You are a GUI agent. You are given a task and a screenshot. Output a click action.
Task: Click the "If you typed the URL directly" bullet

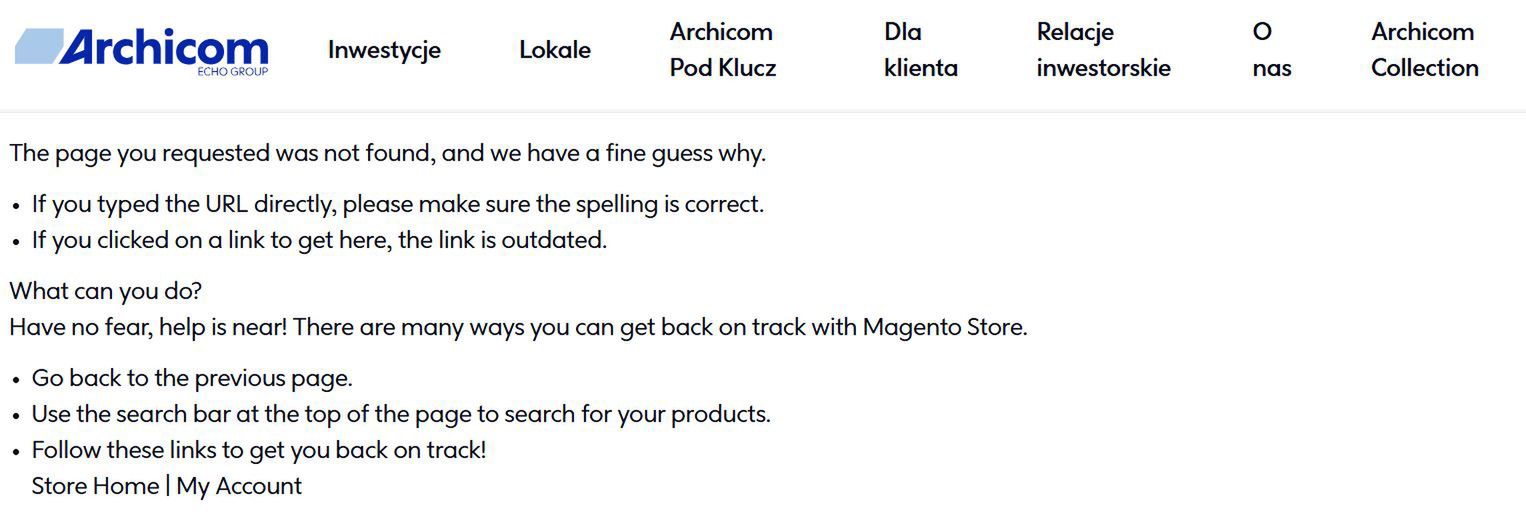397,205
